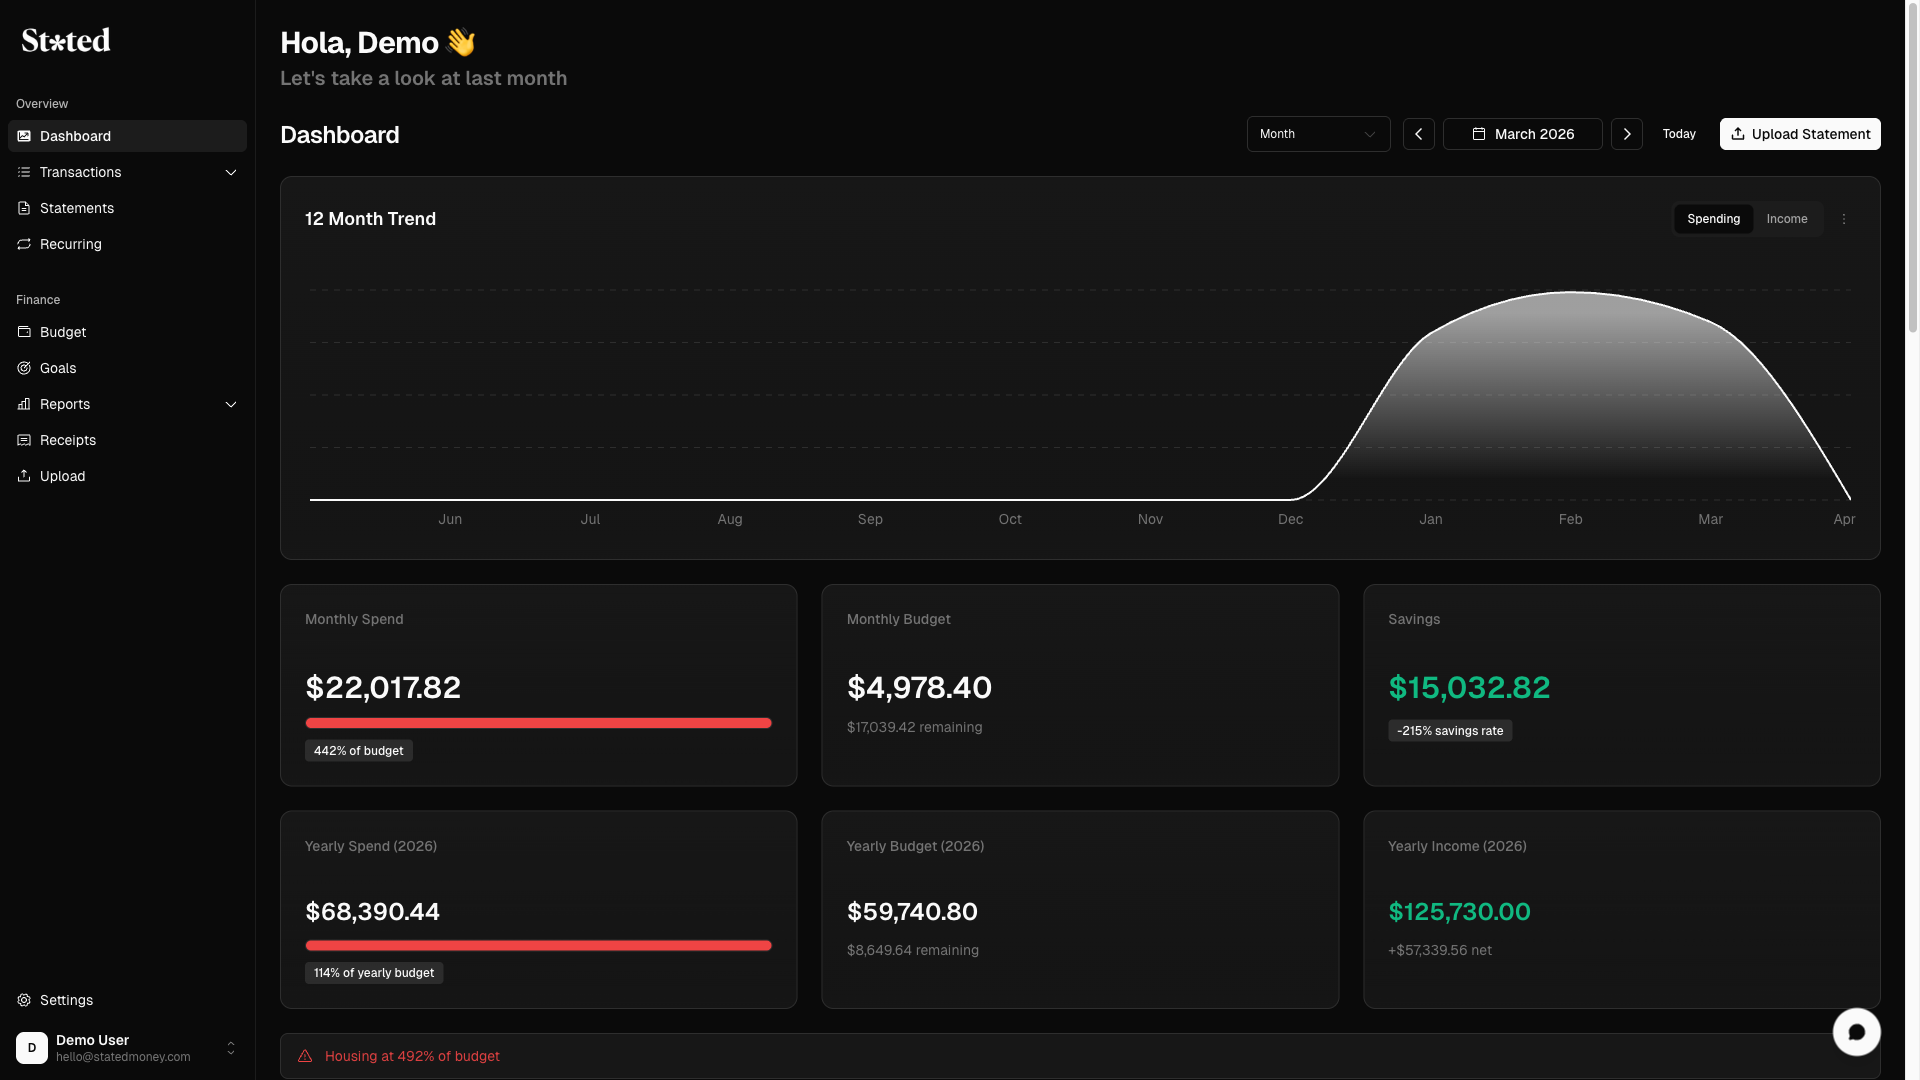Switch trend chart to Income
Screen dimensions: 1920x1080
click(x=1786, y=219)
